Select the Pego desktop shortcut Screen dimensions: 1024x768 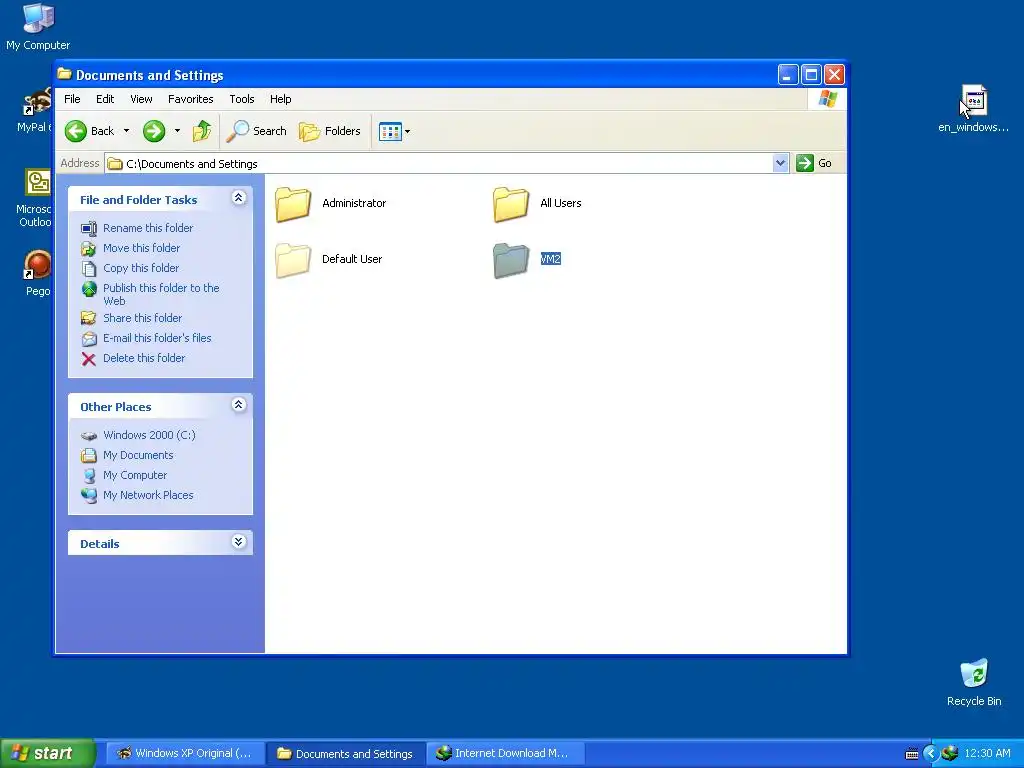[37, 273]
